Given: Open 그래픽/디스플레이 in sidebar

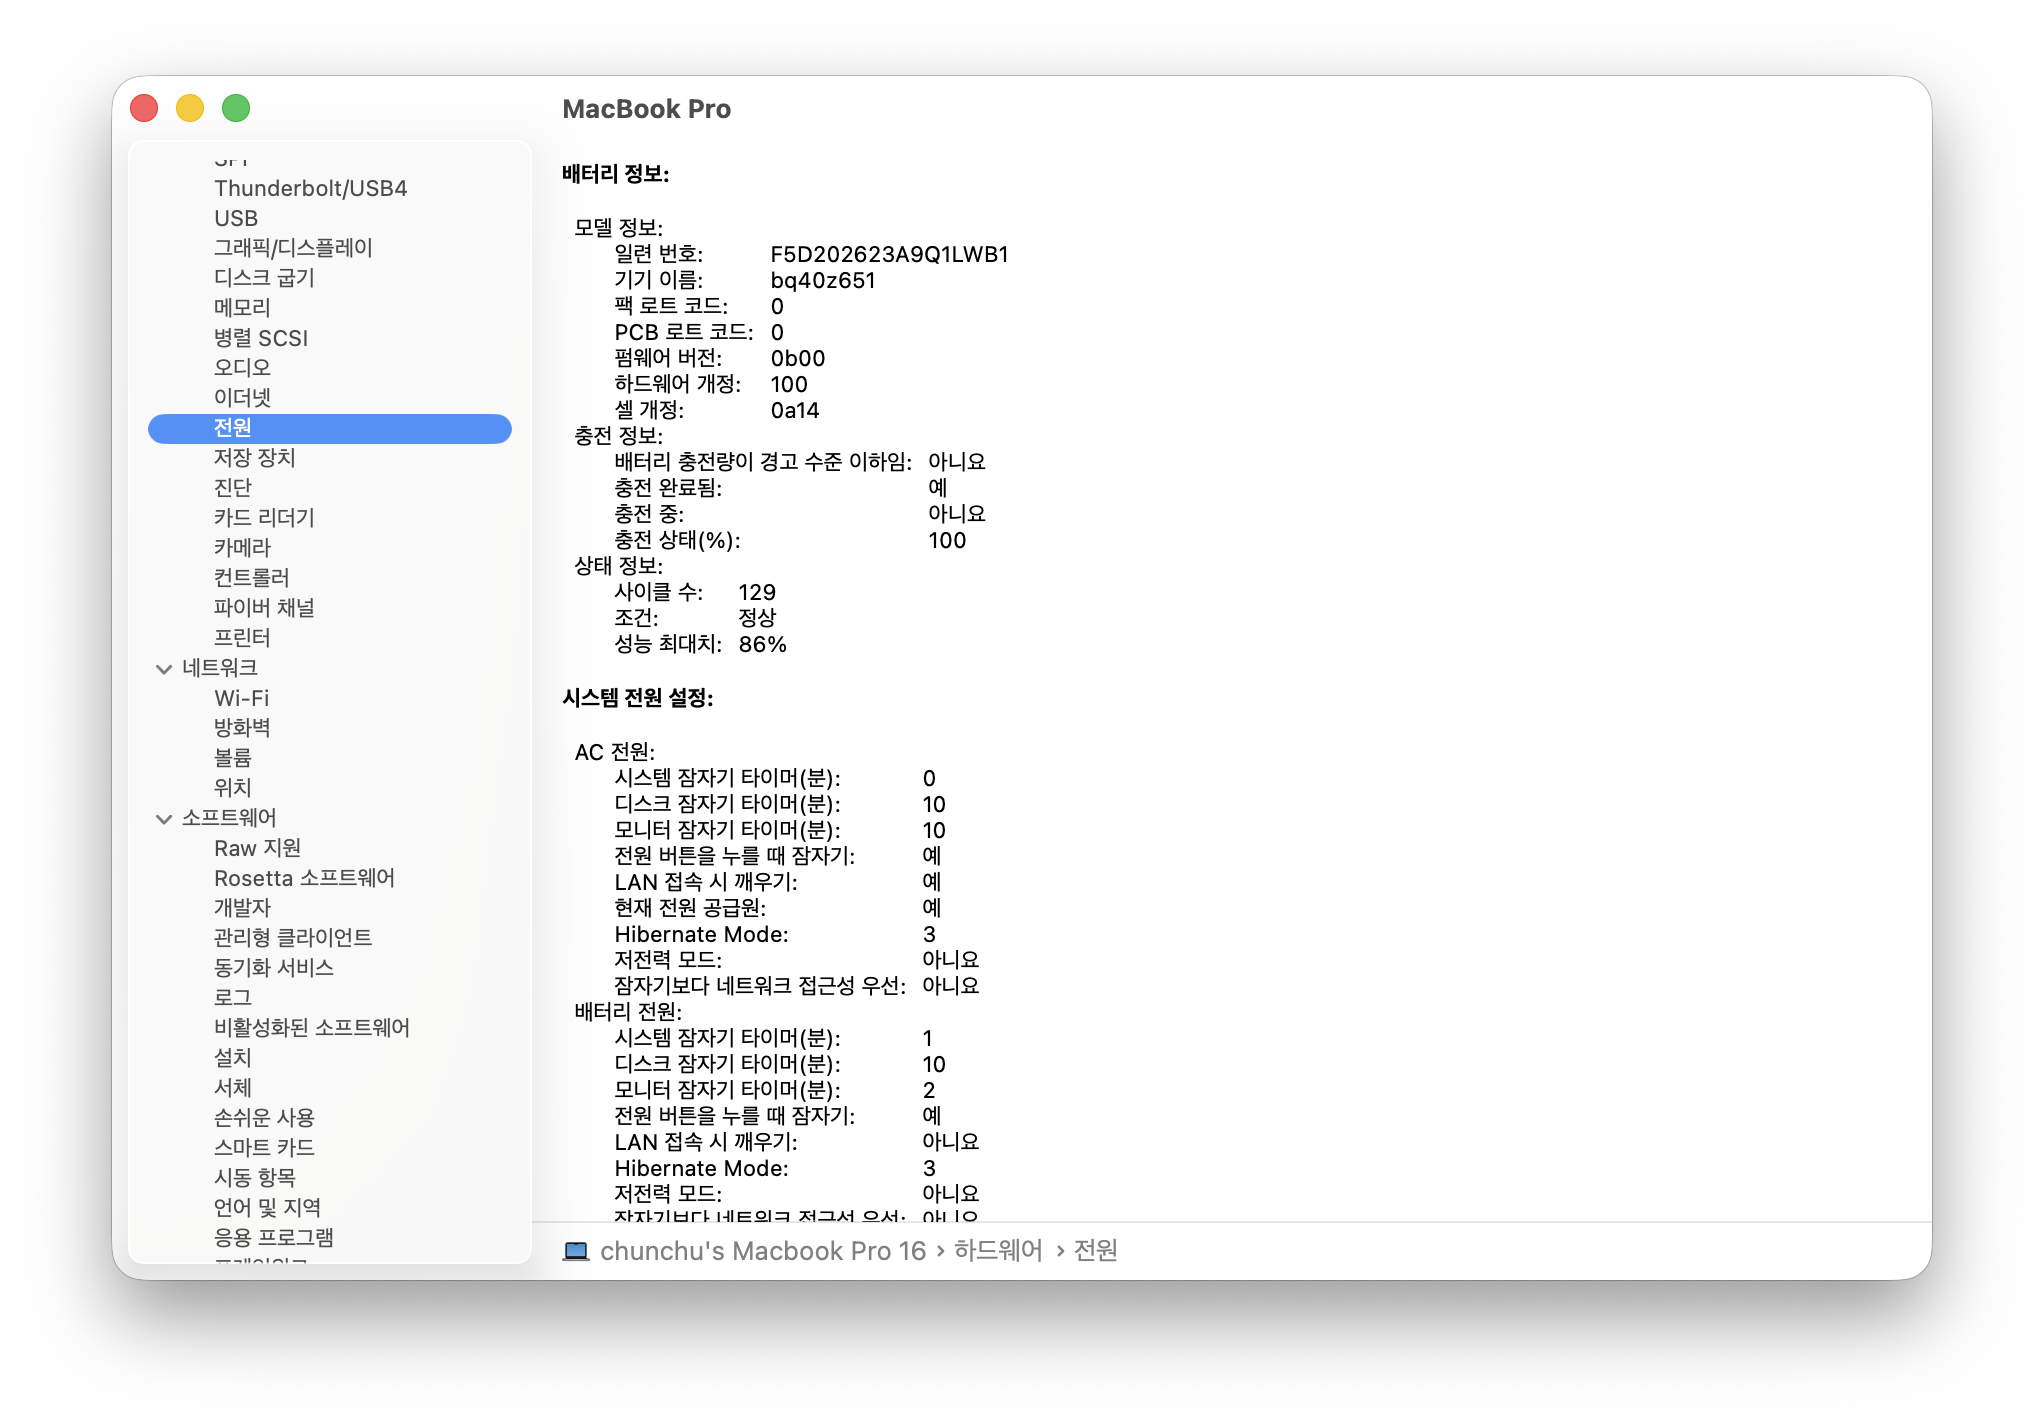Looking at the screenshot, I should (x=293, y=248).
